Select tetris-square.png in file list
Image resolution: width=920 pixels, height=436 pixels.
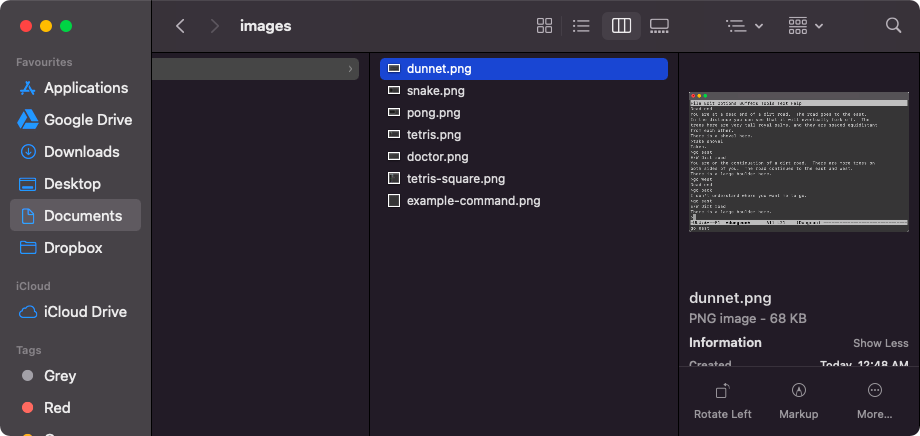(x=455, y=179)
